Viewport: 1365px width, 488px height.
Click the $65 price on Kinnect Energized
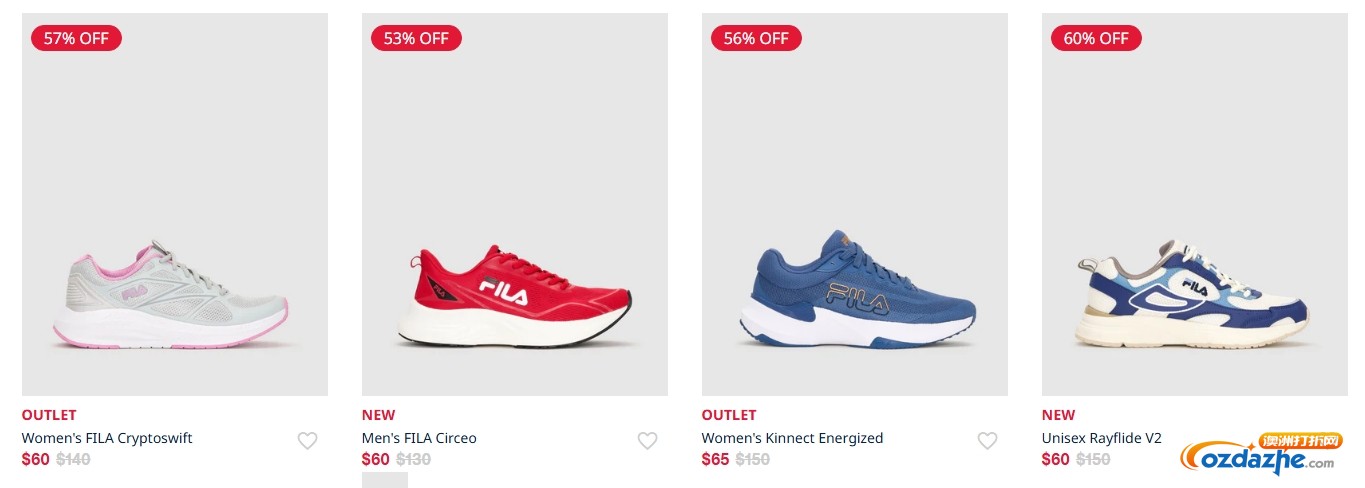[x=715, y=460]
